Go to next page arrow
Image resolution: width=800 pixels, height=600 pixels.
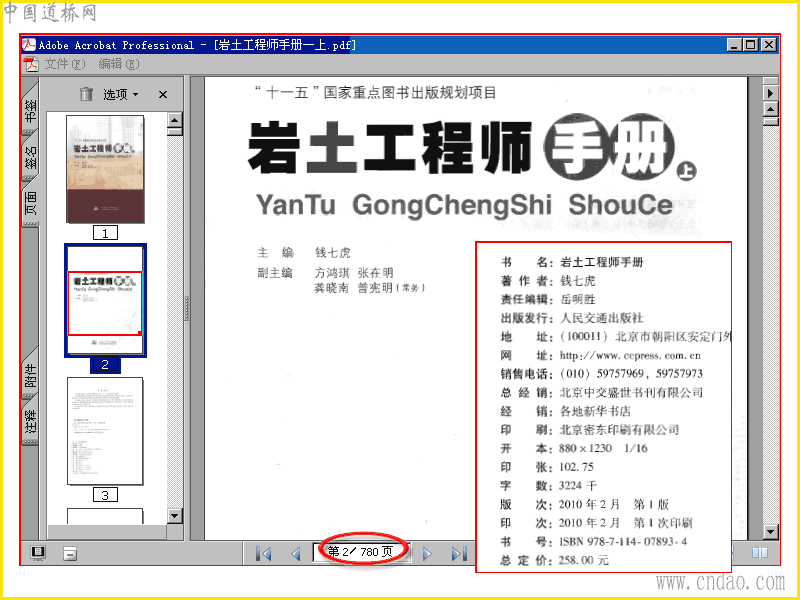(427, 553)
